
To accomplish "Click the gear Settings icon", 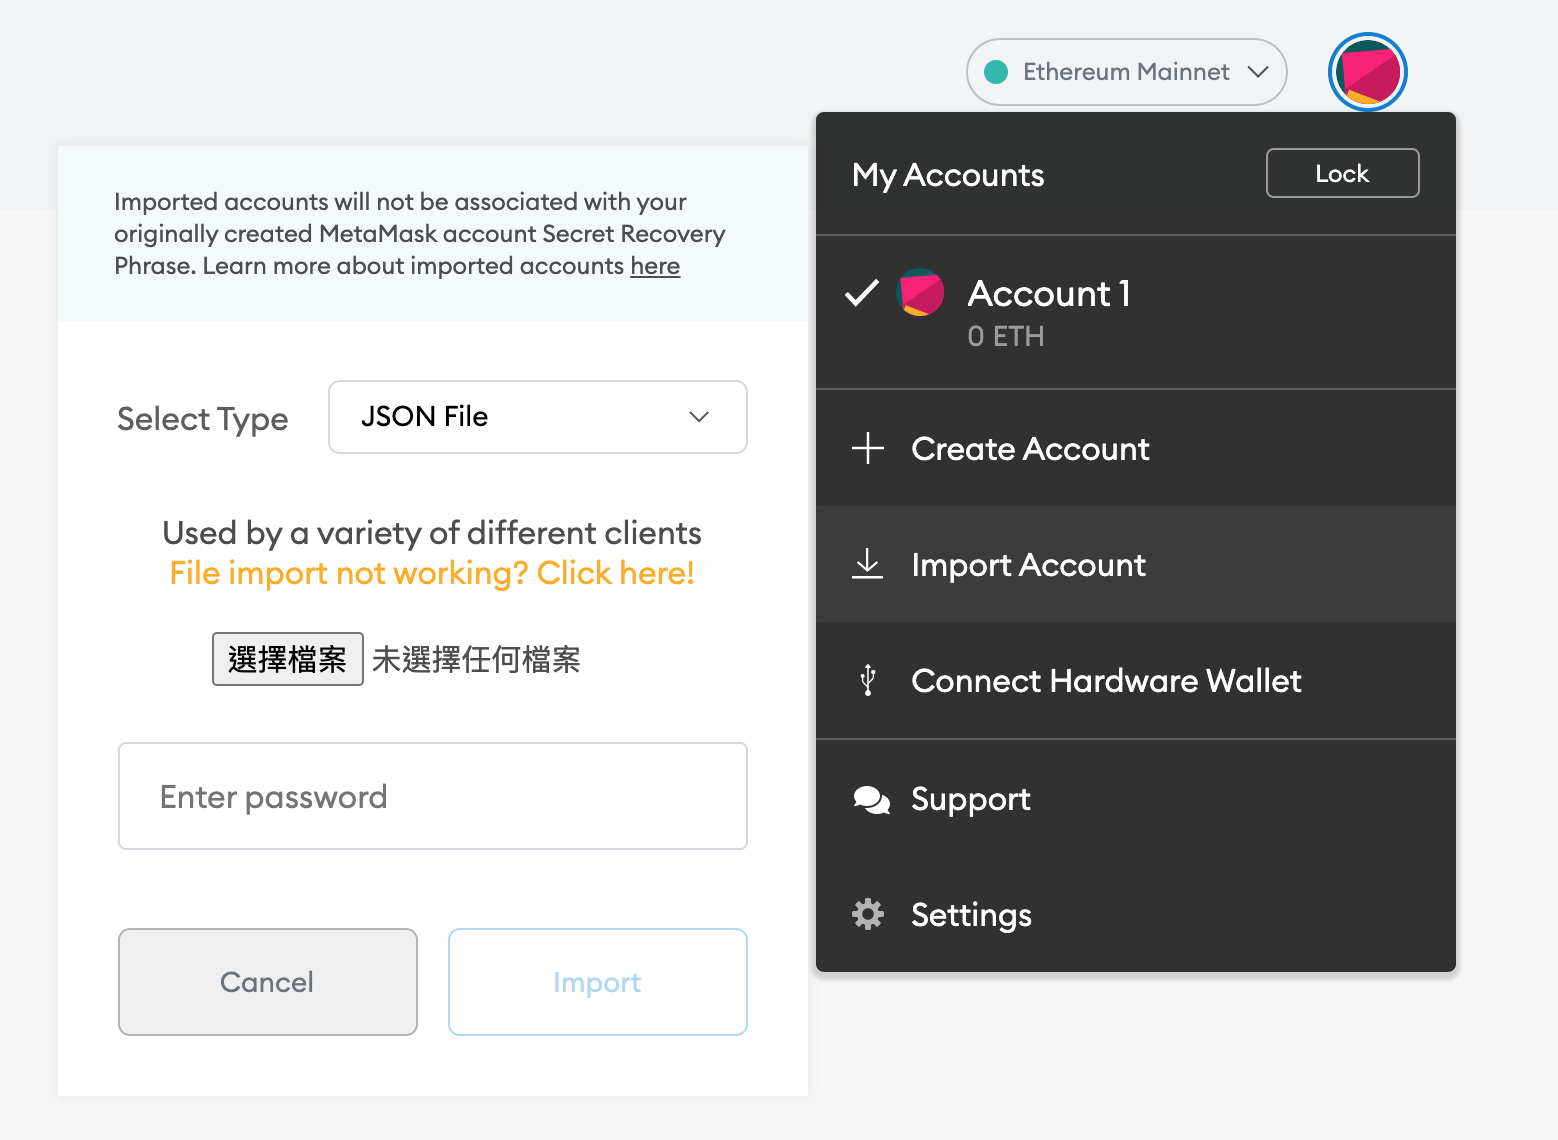I will coord(868,914).
